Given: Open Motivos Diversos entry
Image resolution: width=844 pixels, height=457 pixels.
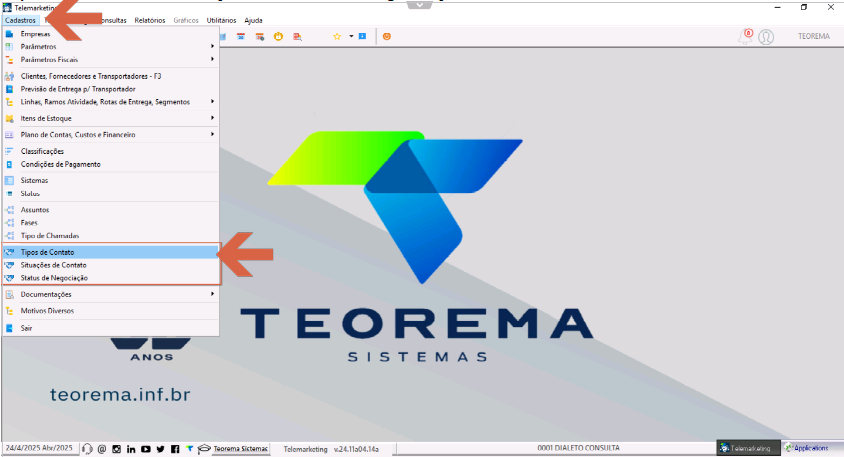Looking at the screenshot, I should (x=111, y=311).
